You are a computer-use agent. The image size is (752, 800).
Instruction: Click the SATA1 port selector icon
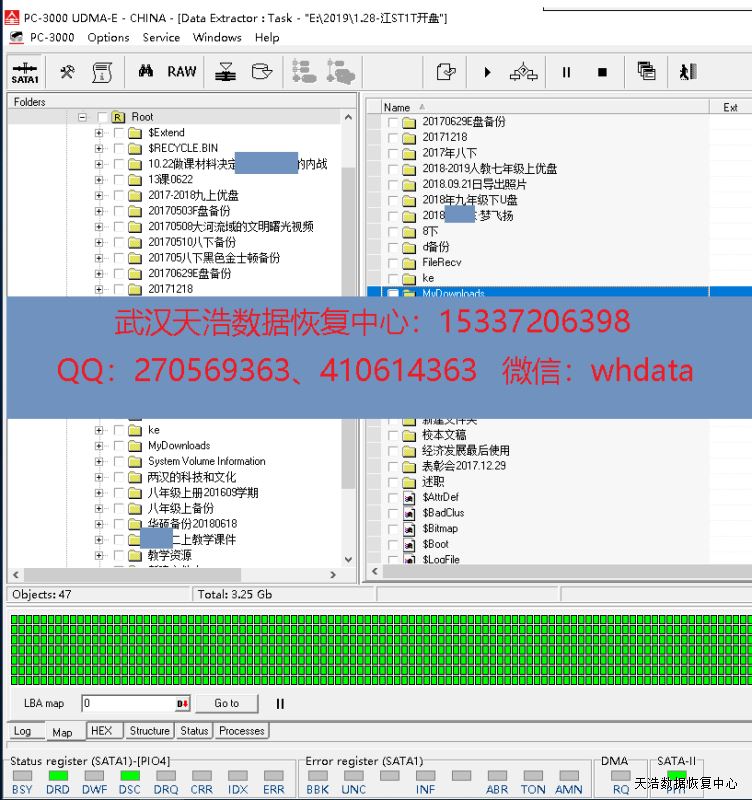25,72
